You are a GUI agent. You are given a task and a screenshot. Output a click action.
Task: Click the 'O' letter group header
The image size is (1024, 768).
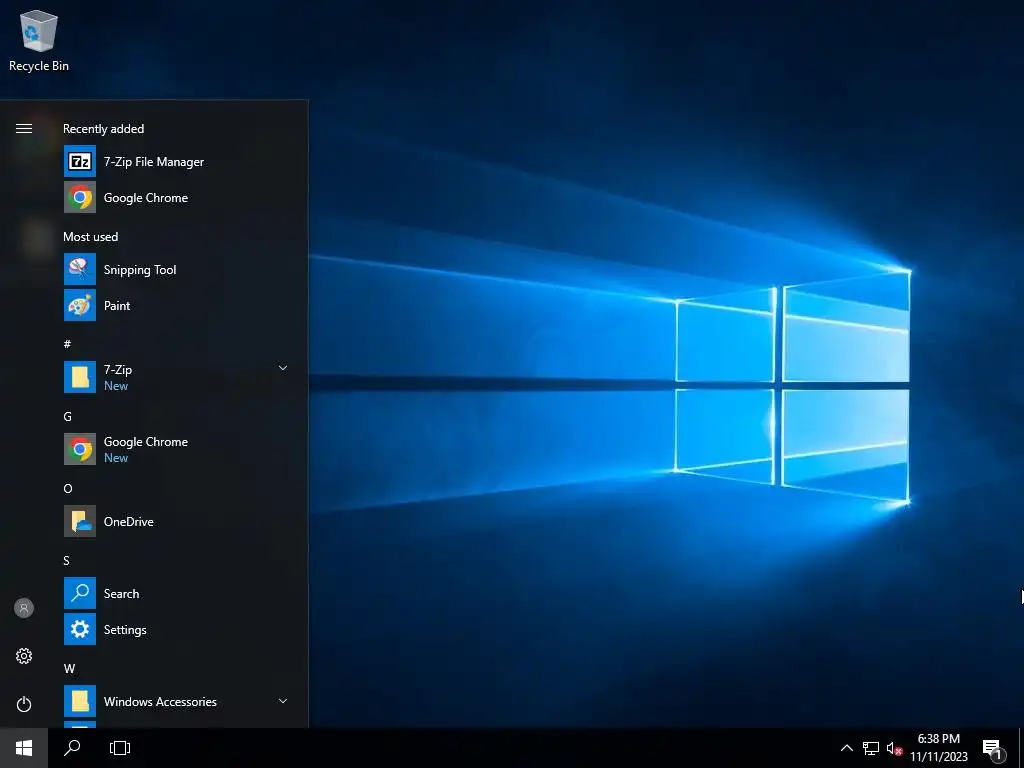(x=67, y=488)
